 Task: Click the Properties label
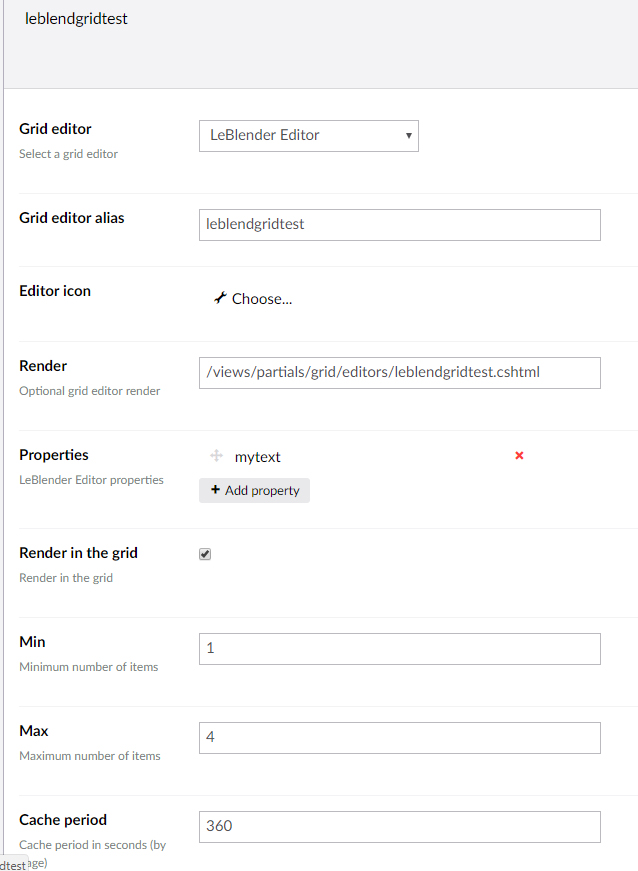(54, 455)
